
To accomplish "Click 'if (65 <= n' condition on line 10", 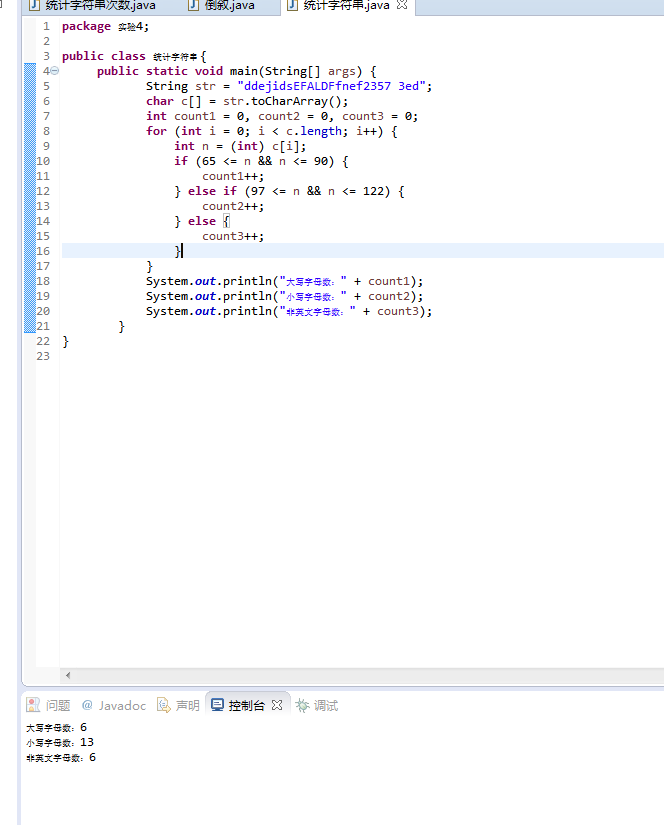I will 213,161.
